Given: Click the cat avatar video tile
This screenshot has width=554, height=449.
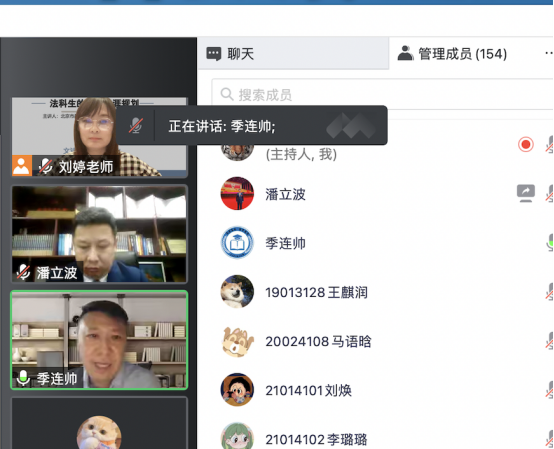Looking at the screenshot, I should tap(99, 423).
